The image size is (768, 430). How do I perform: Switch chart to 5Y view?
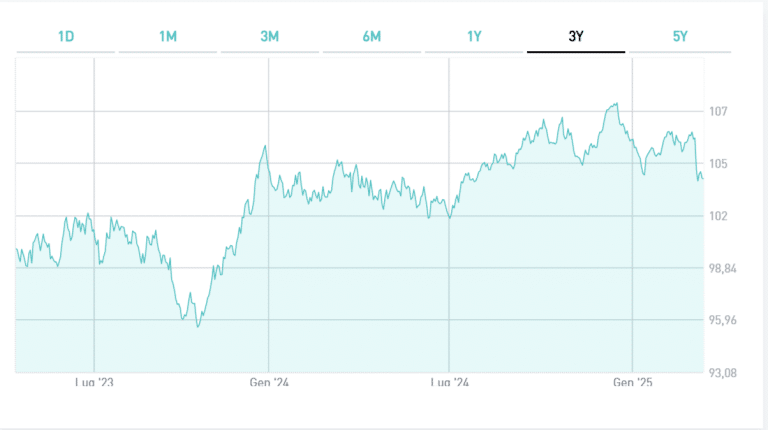point(680,37)
